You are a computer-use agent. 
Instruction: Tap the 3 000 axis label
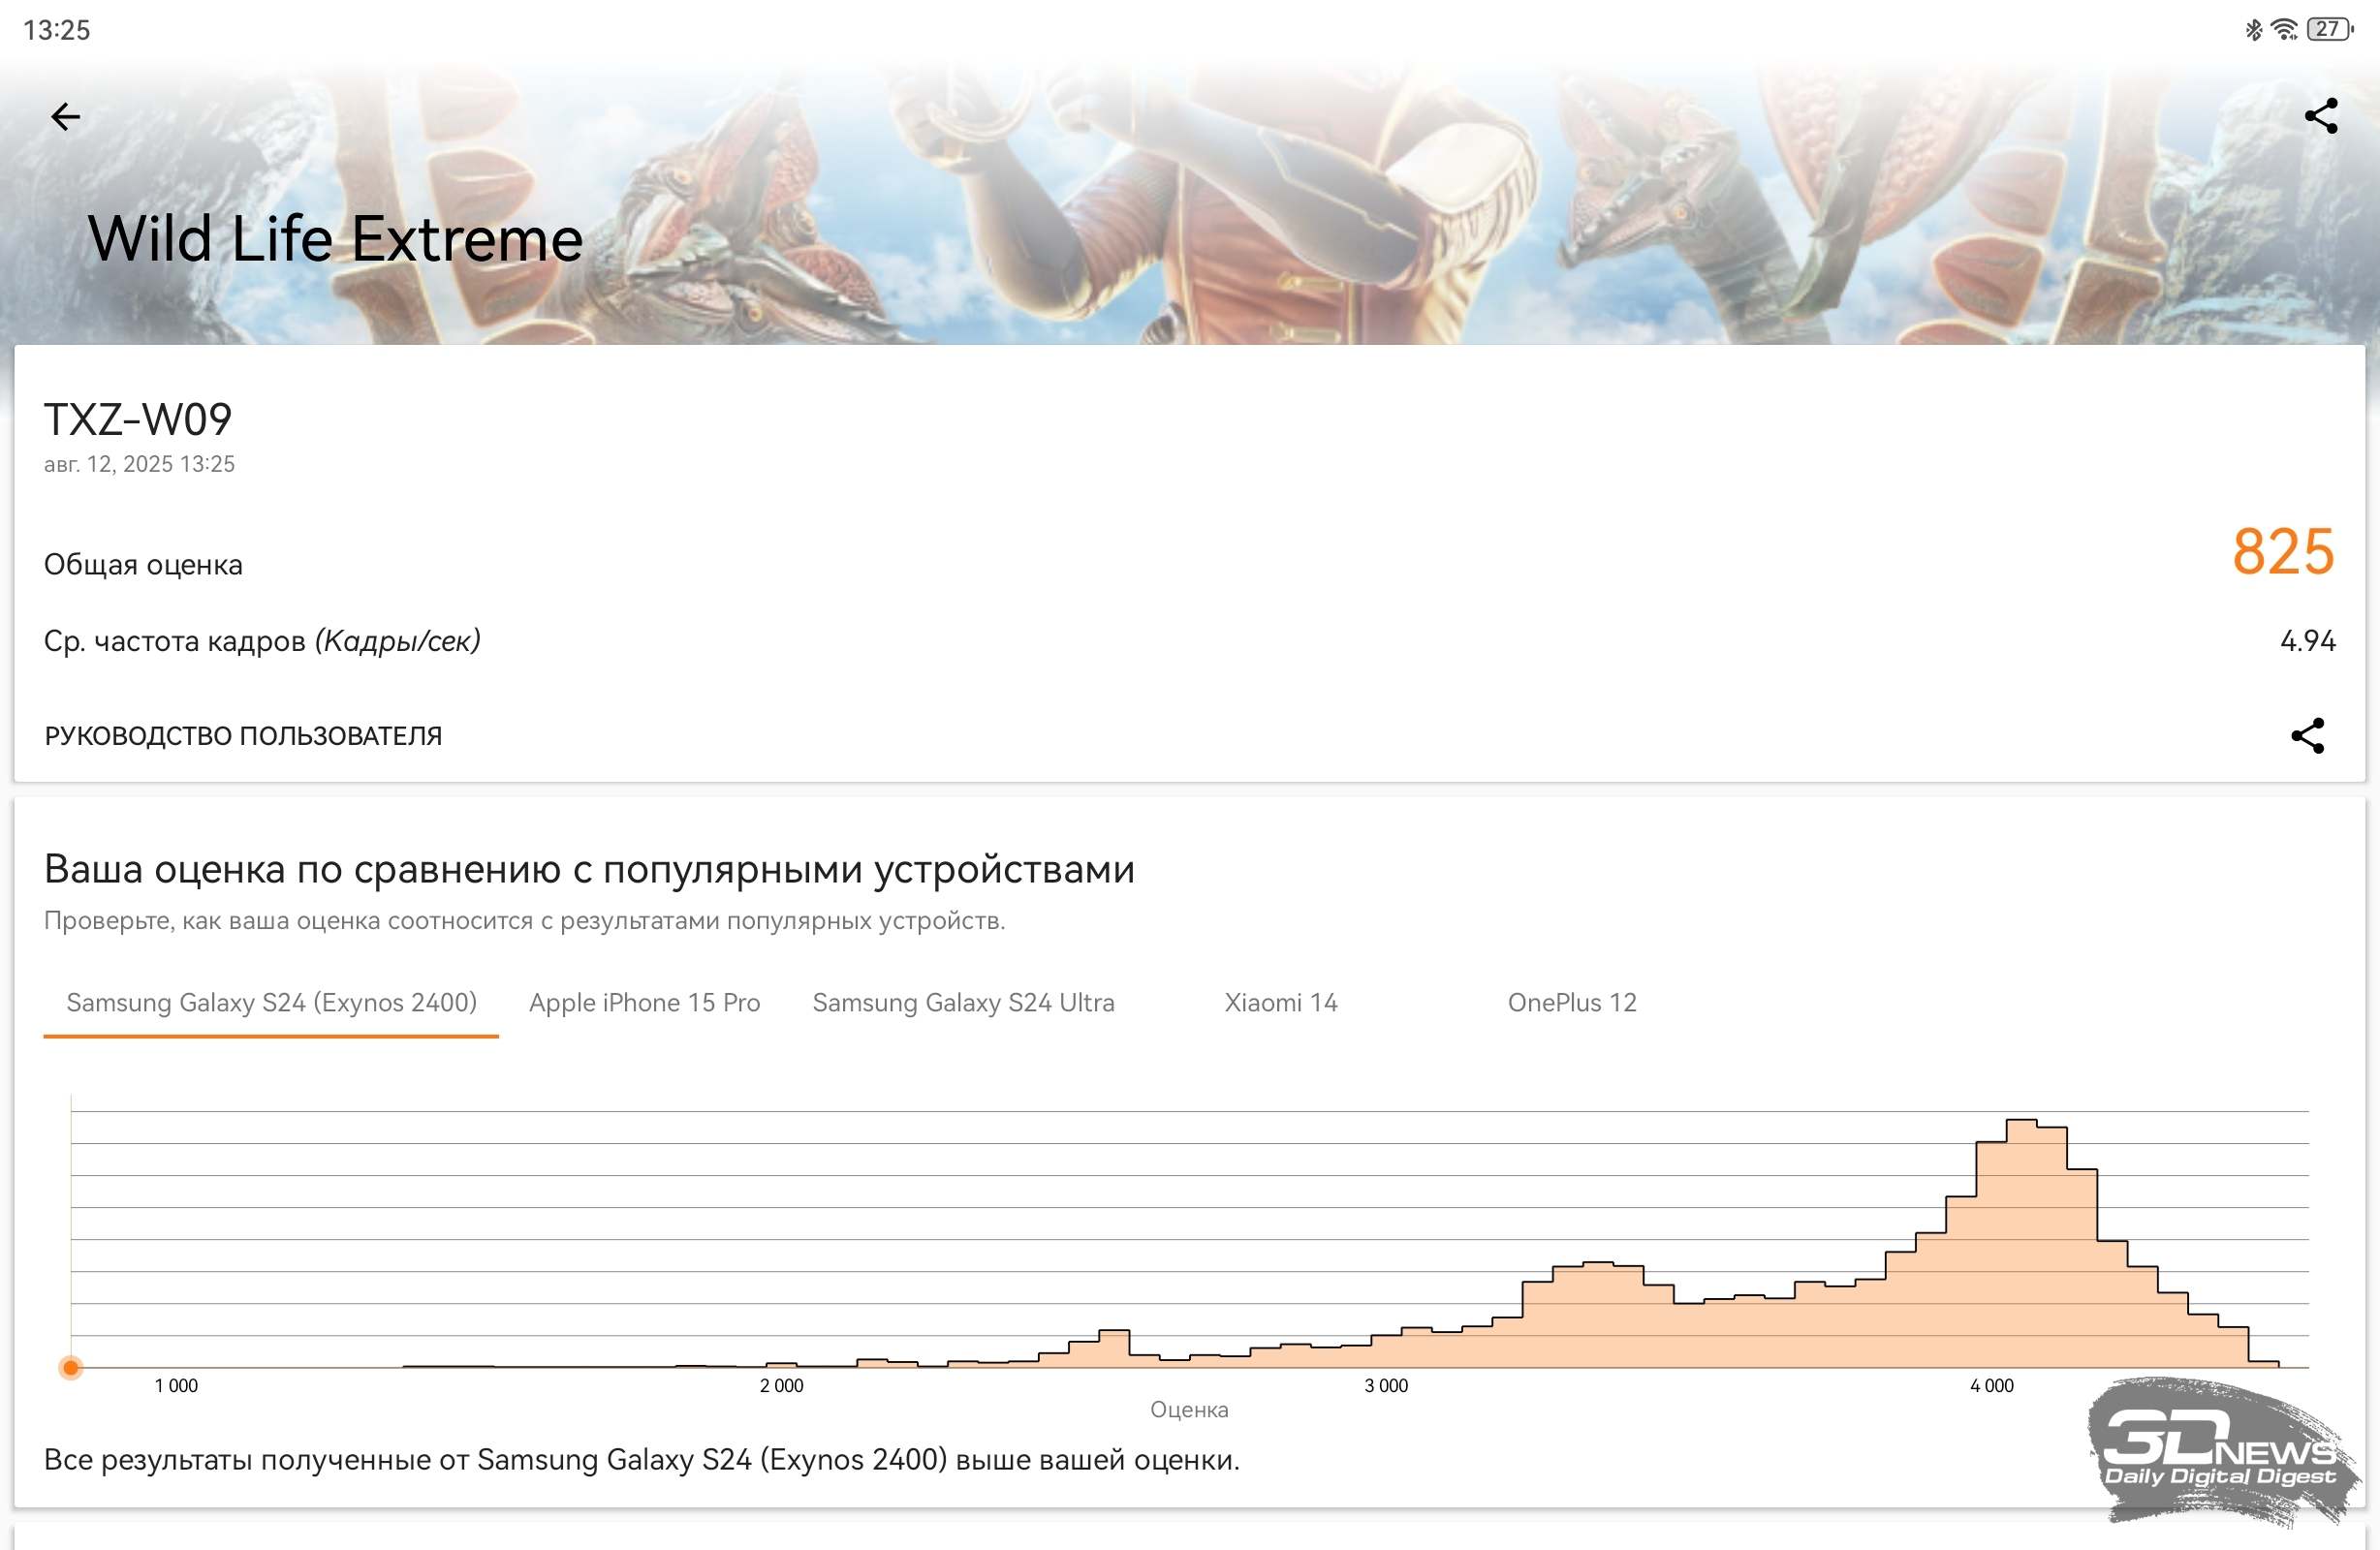[1386, 1385]
